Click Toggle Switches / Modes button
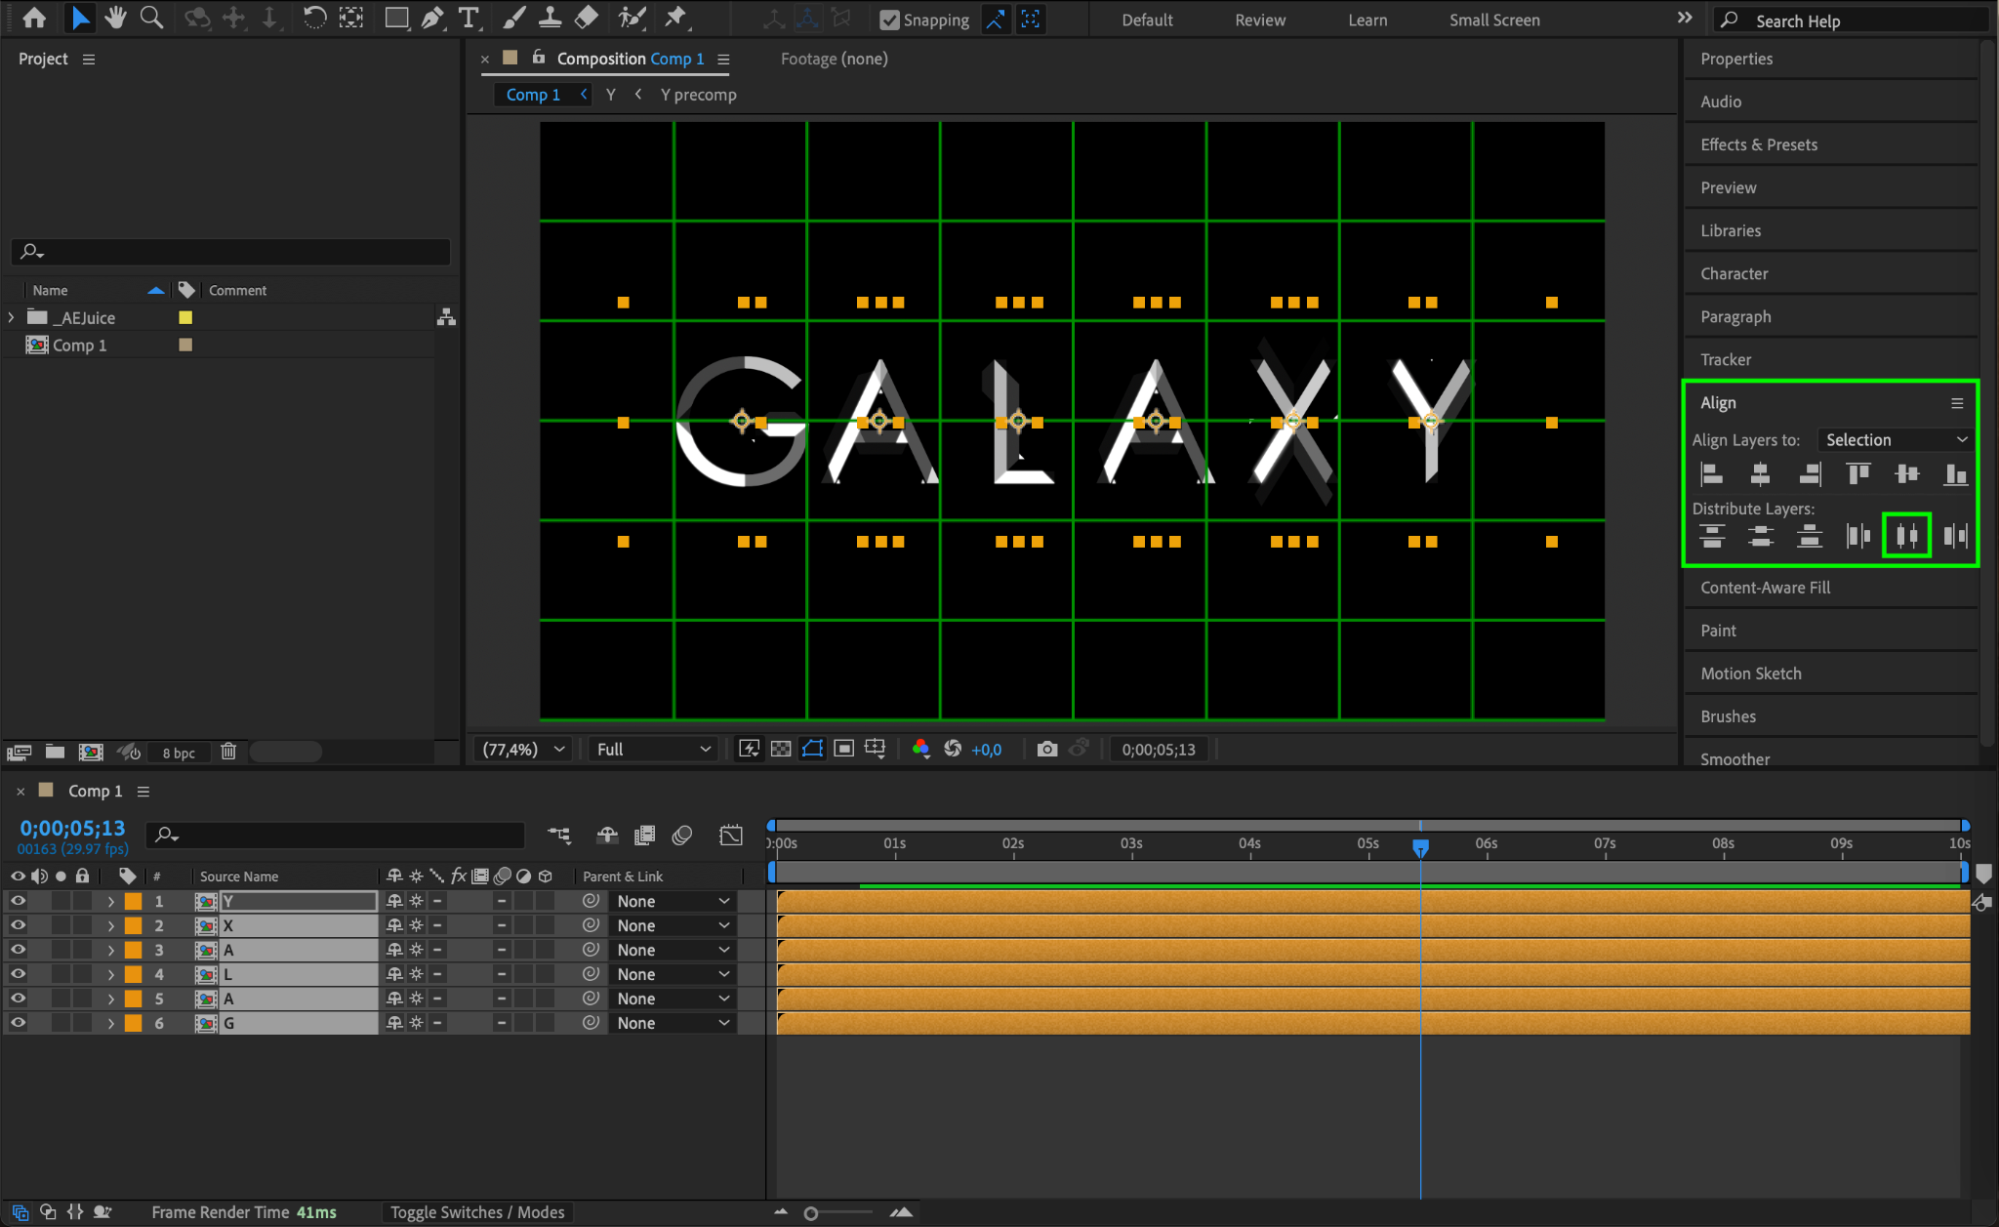 point(477,1212)
